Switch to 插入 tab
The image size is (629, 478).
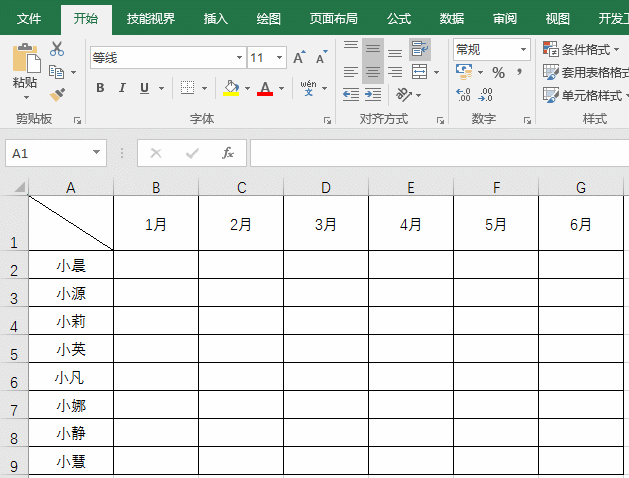point(215,18)
